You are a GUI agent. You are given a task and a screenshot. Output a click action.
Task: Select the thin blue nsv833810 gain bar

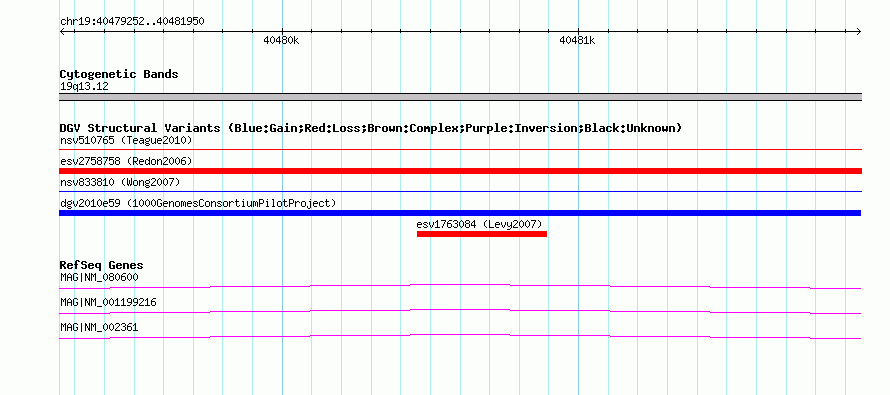(x=460, y=192)
